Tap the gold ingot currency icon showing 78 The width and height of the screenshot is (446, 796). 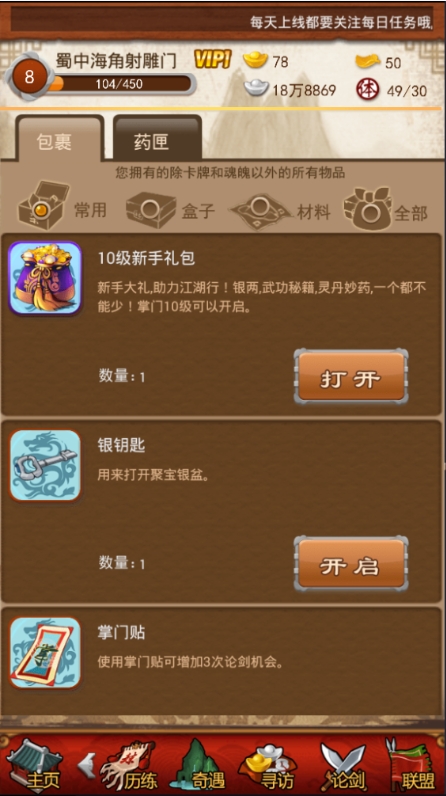[255, 60]
